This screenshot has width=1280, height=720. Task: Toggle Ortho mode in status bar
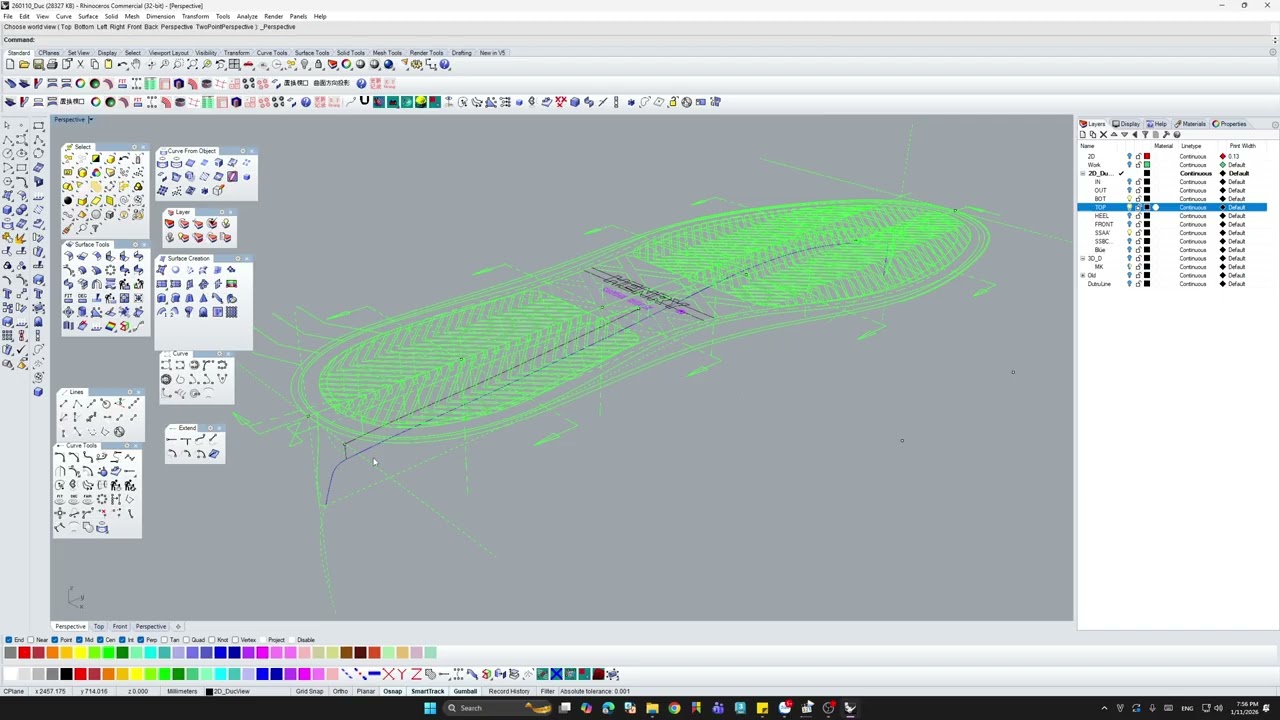[x=341, y=692]
